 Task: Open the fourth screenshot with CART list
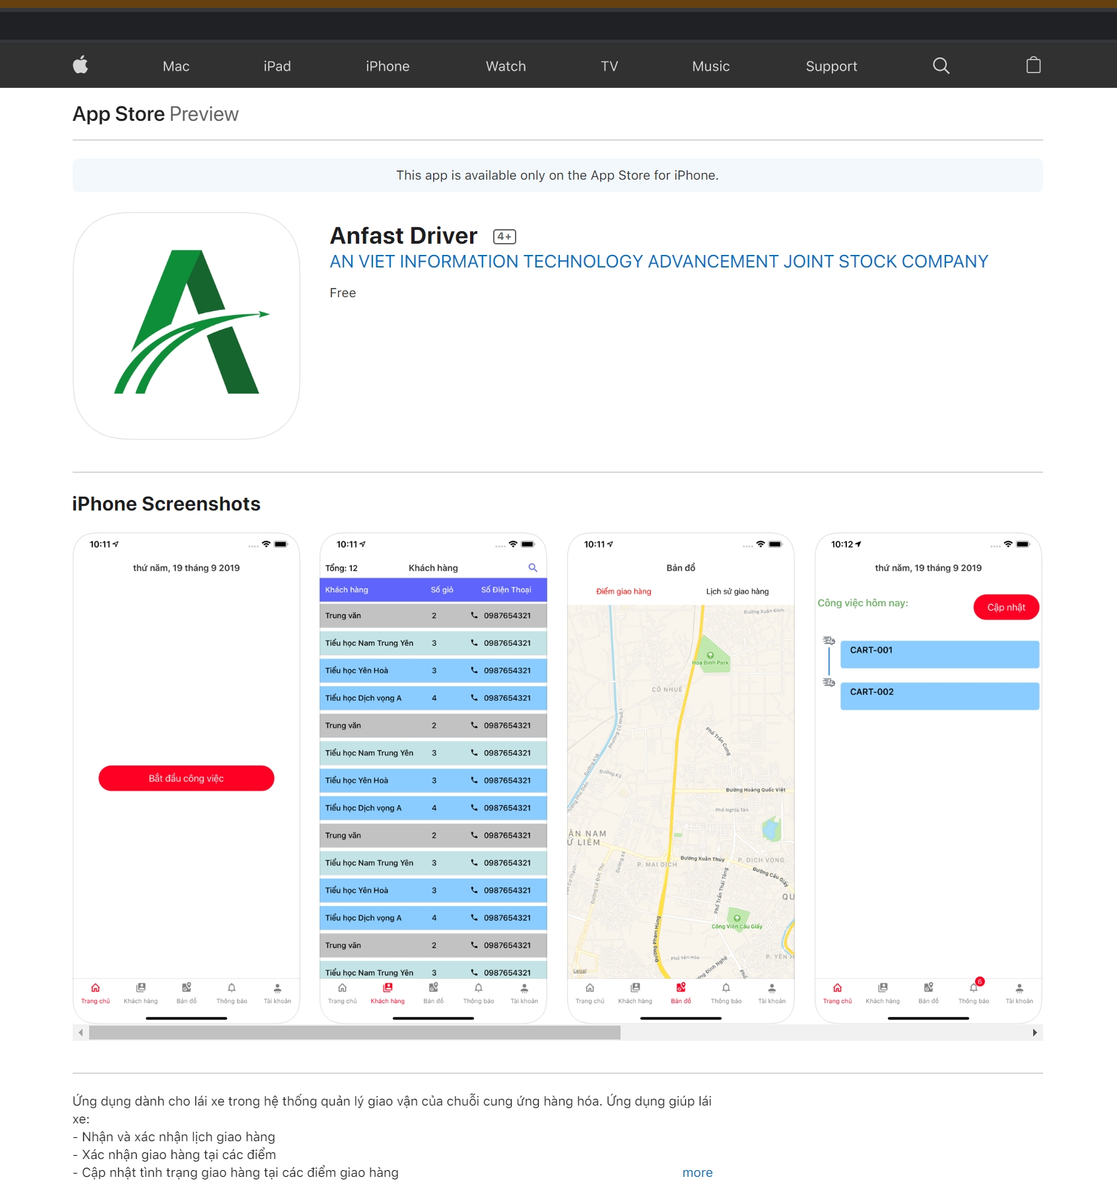tap(928, 778)
